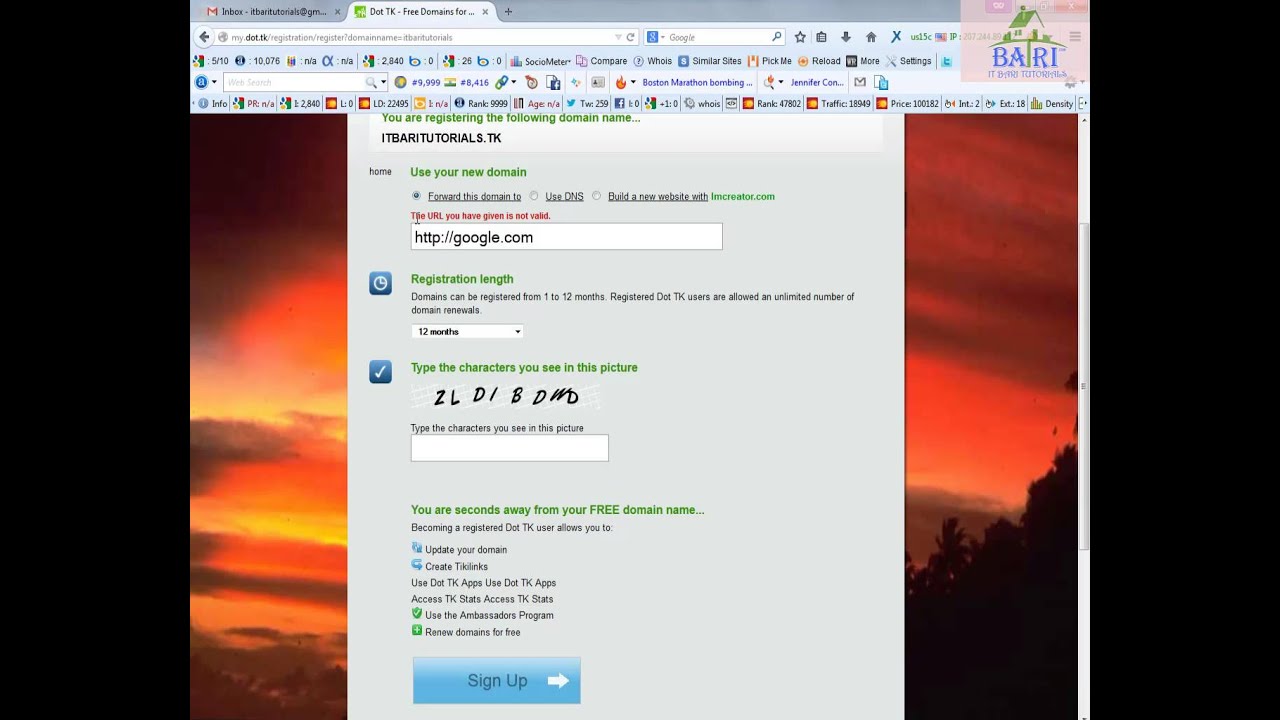Viewport: 1280px width, 720px height.
Task: Click the orange Reload toolbar button
Action: 819,61
